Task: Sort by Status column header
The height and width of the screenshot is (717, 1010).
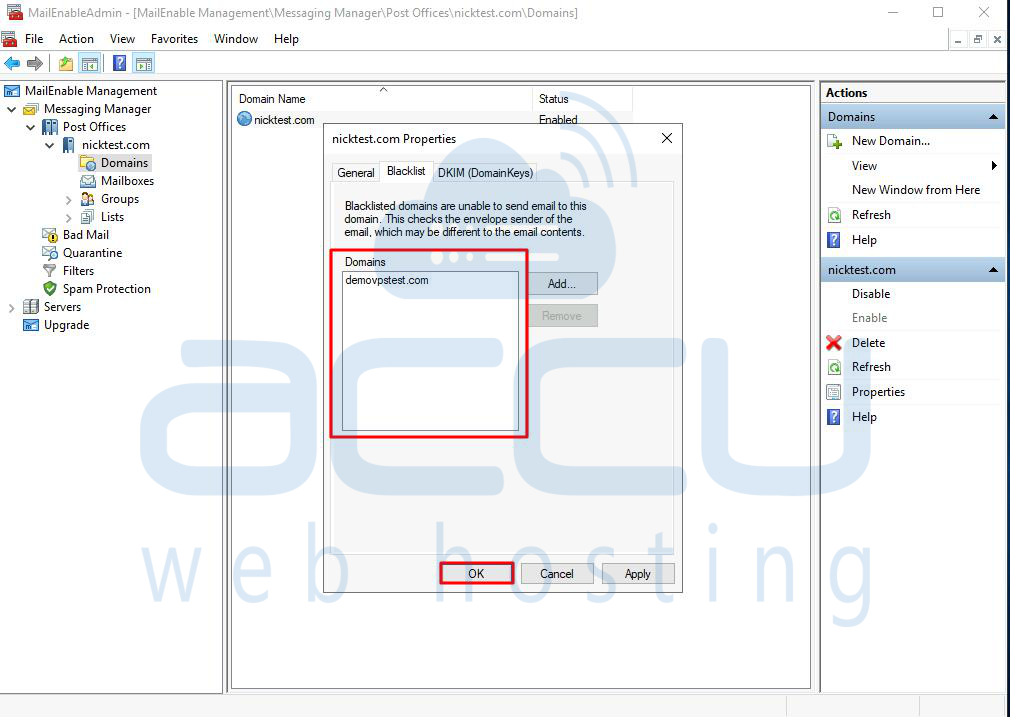Action: coord(582,99)
